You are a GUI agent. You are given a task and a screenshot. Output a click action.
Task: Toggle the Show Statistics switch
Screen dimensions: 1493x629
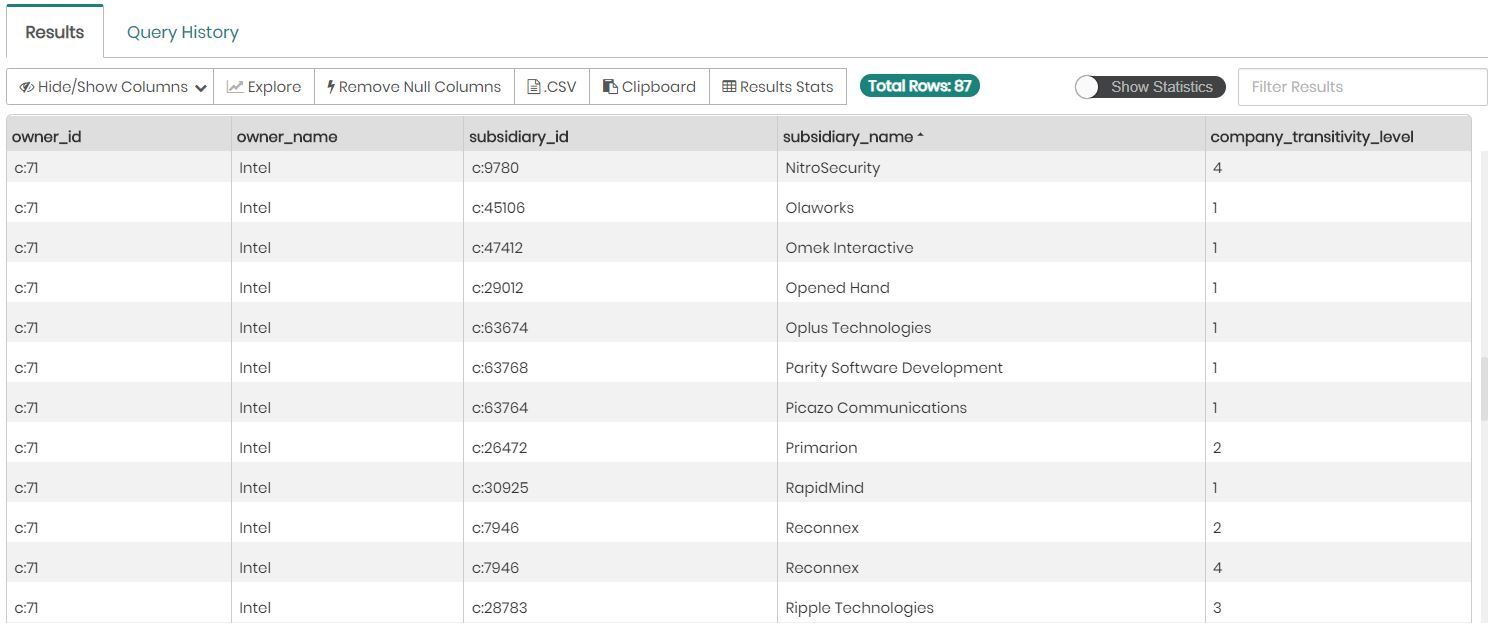pos(1150,87)
